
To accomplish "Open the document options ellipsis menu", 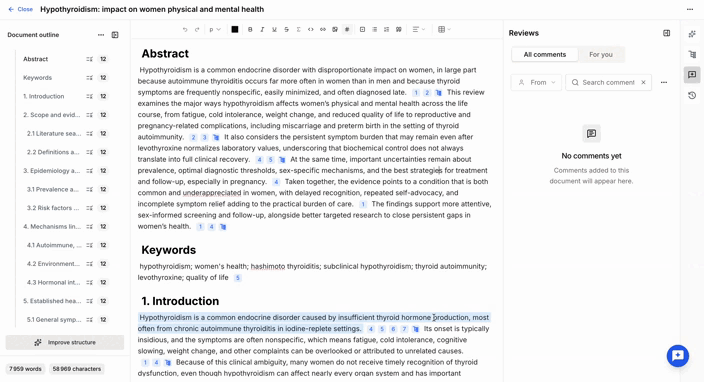I will [x=690, y=9].
